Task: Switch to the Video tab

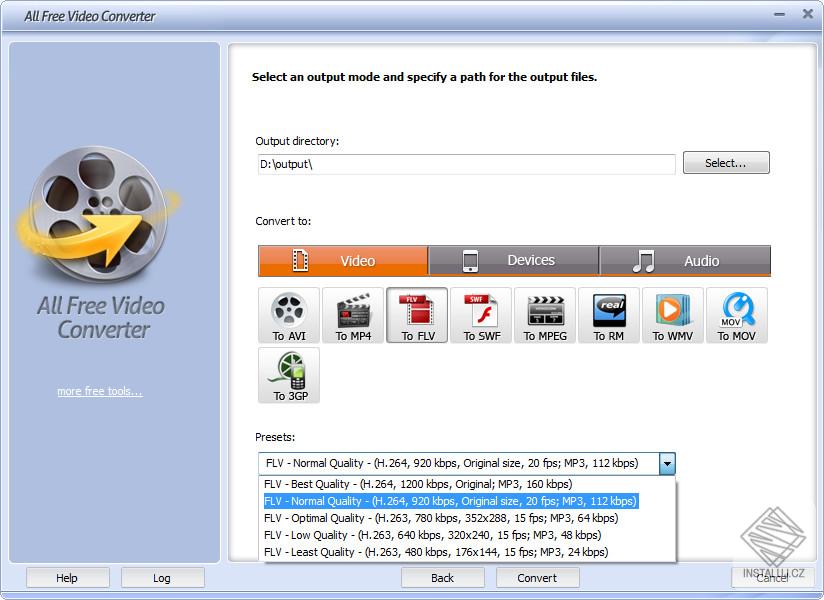Action: click(x=343, y=260)
